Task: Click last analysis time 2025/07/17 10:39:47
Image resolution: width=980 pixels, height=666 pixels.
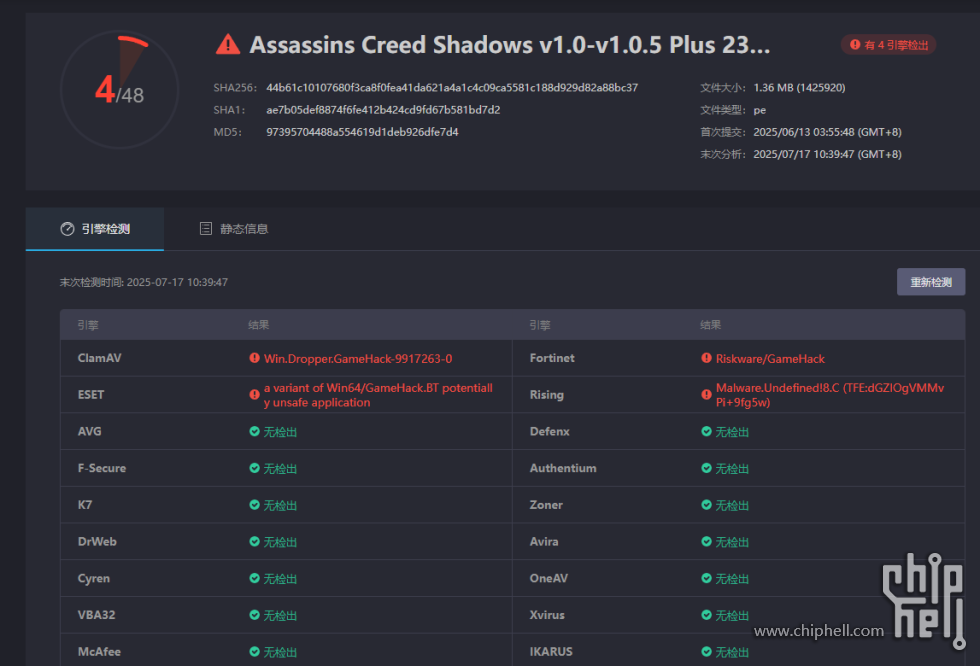Action: coord(828,154)
